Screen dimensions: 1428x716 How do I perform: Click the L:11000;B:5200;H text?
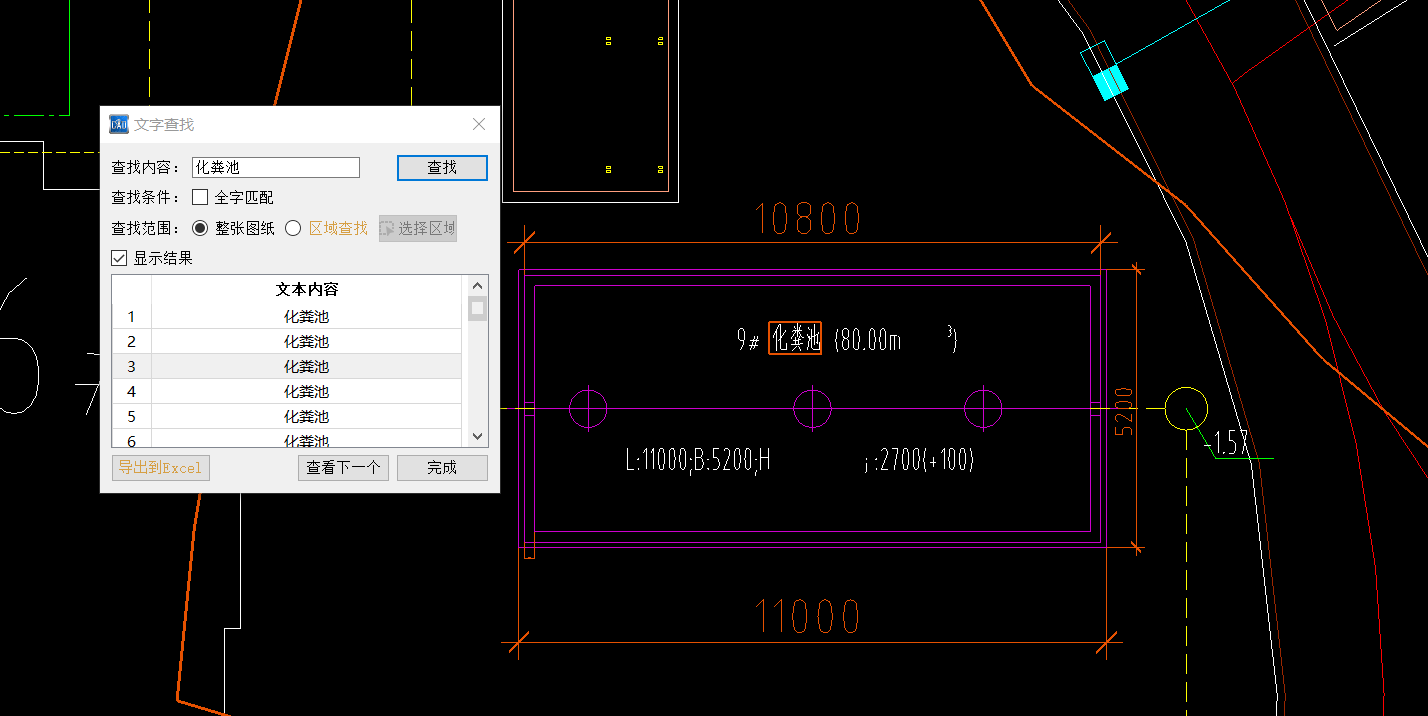pyautogui.click(x=698, y=461)
